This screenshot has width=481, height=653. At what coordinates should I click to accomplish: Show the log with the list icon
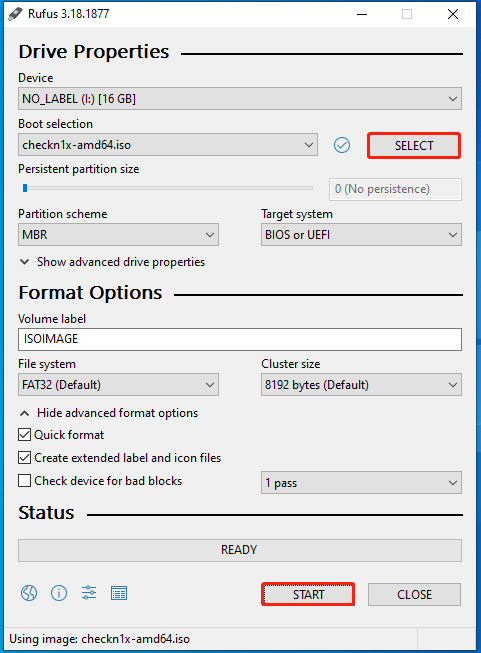tap(119, 593)
